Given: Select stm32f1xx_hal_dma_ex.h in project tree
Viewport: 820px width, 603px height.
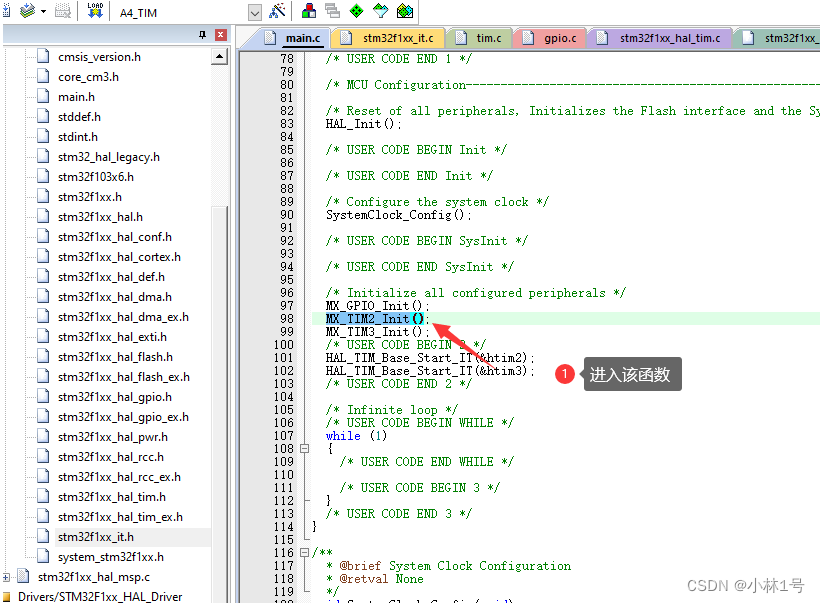Looking at the screenshot, I should (x=123, y=317).
